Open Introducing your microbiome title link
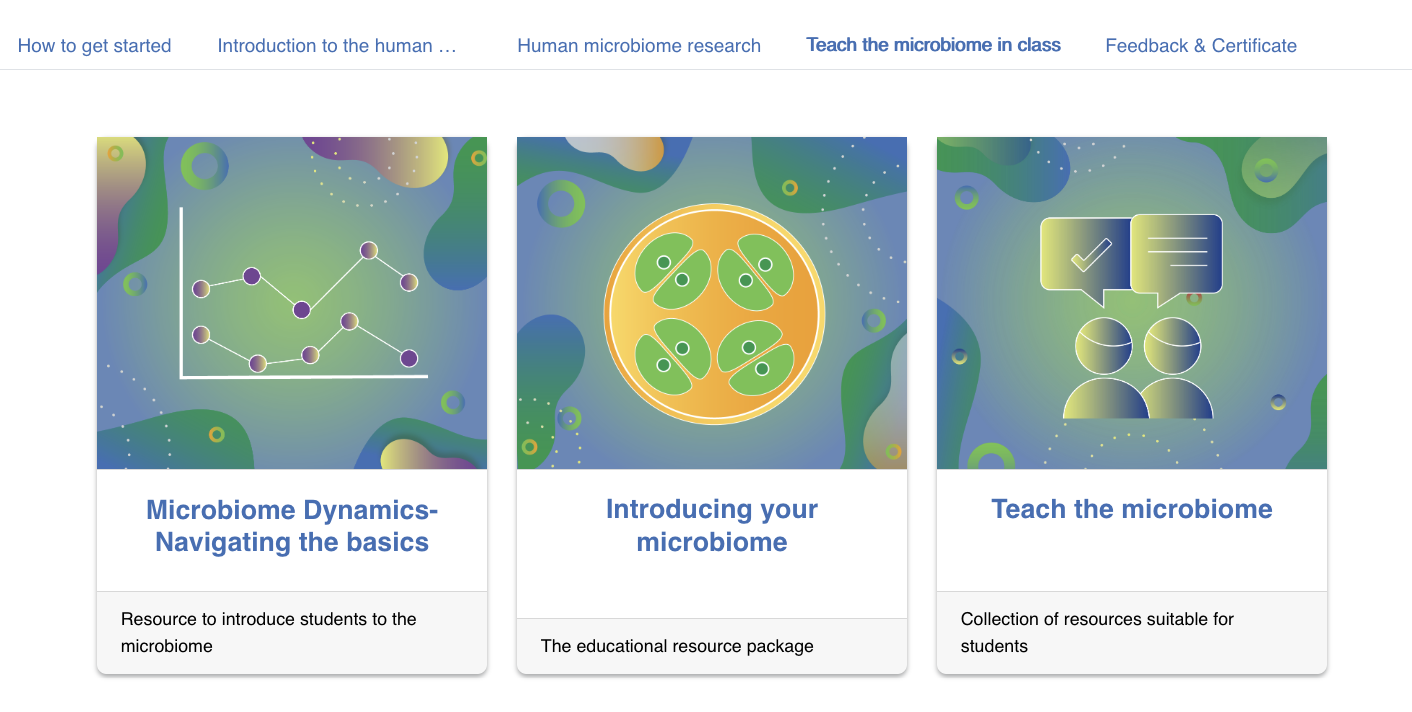The image size is (1412, 712). (x=712, y=526)
